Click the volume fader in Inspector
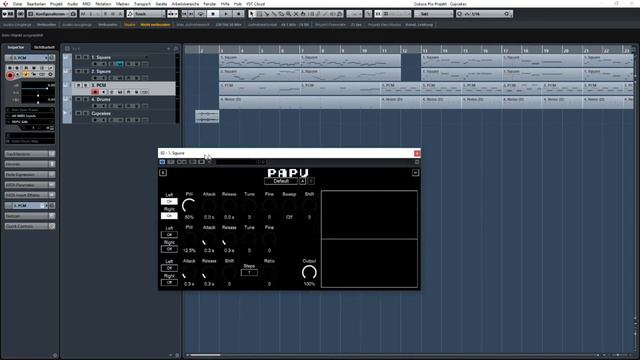This screenshot has width=640, height=360. 38,88
